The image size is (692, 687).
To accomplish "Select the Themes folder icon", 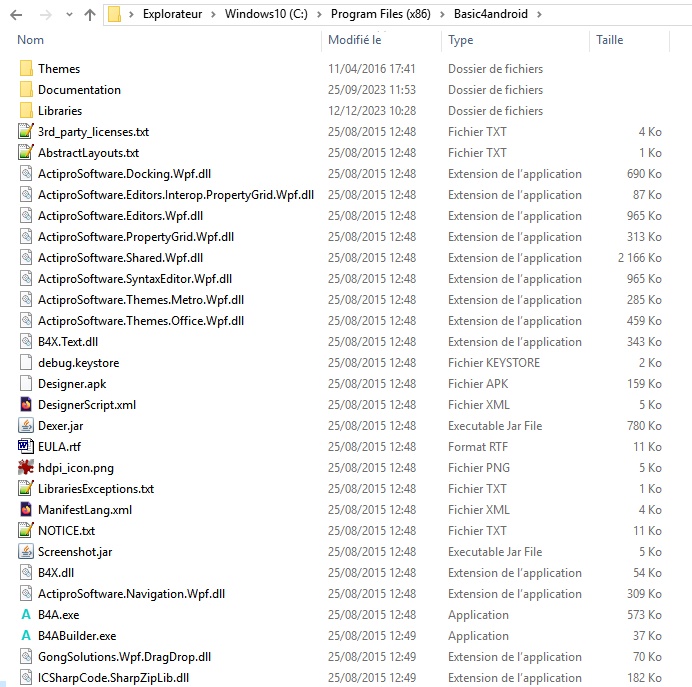I will pos(26,69).
